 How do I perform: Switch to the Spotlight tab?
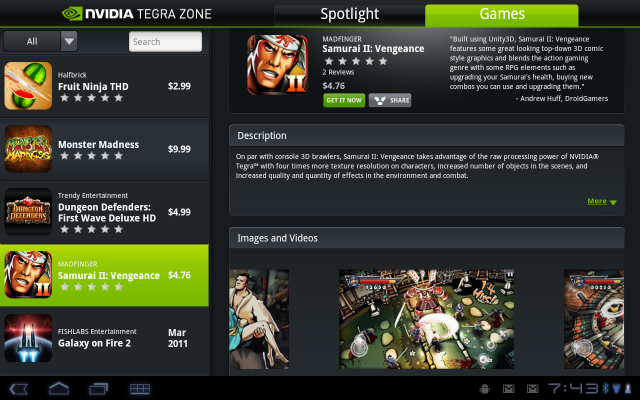pos(349,15)
